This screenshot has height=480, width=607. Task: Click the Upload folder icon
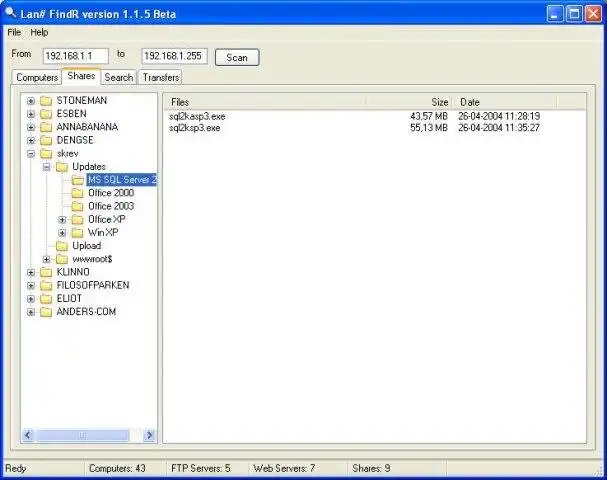pos(62,246)
